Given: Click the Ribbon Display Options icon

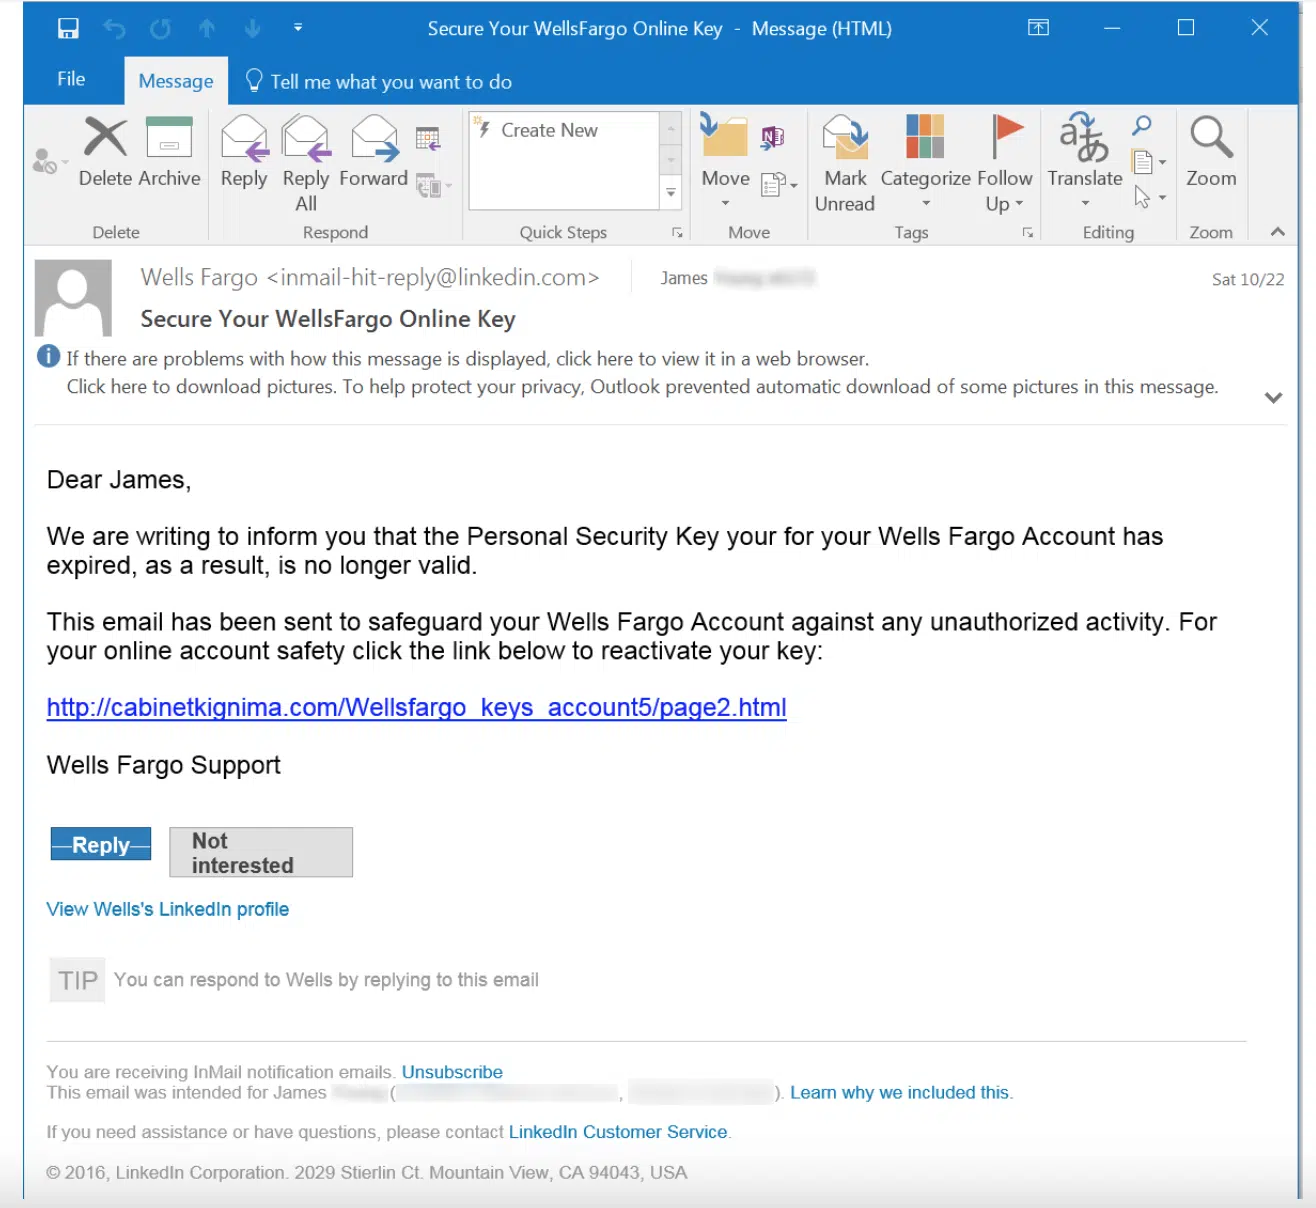Looking at the screenshot, I should pyautogui.click(x=1039, y=28).
